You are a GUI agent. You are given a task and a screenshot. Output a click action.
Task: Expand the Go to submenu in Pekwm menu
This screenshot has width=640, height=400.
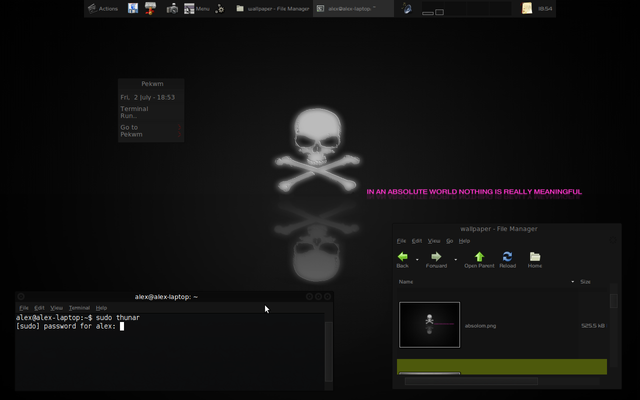tap(151, 127)
